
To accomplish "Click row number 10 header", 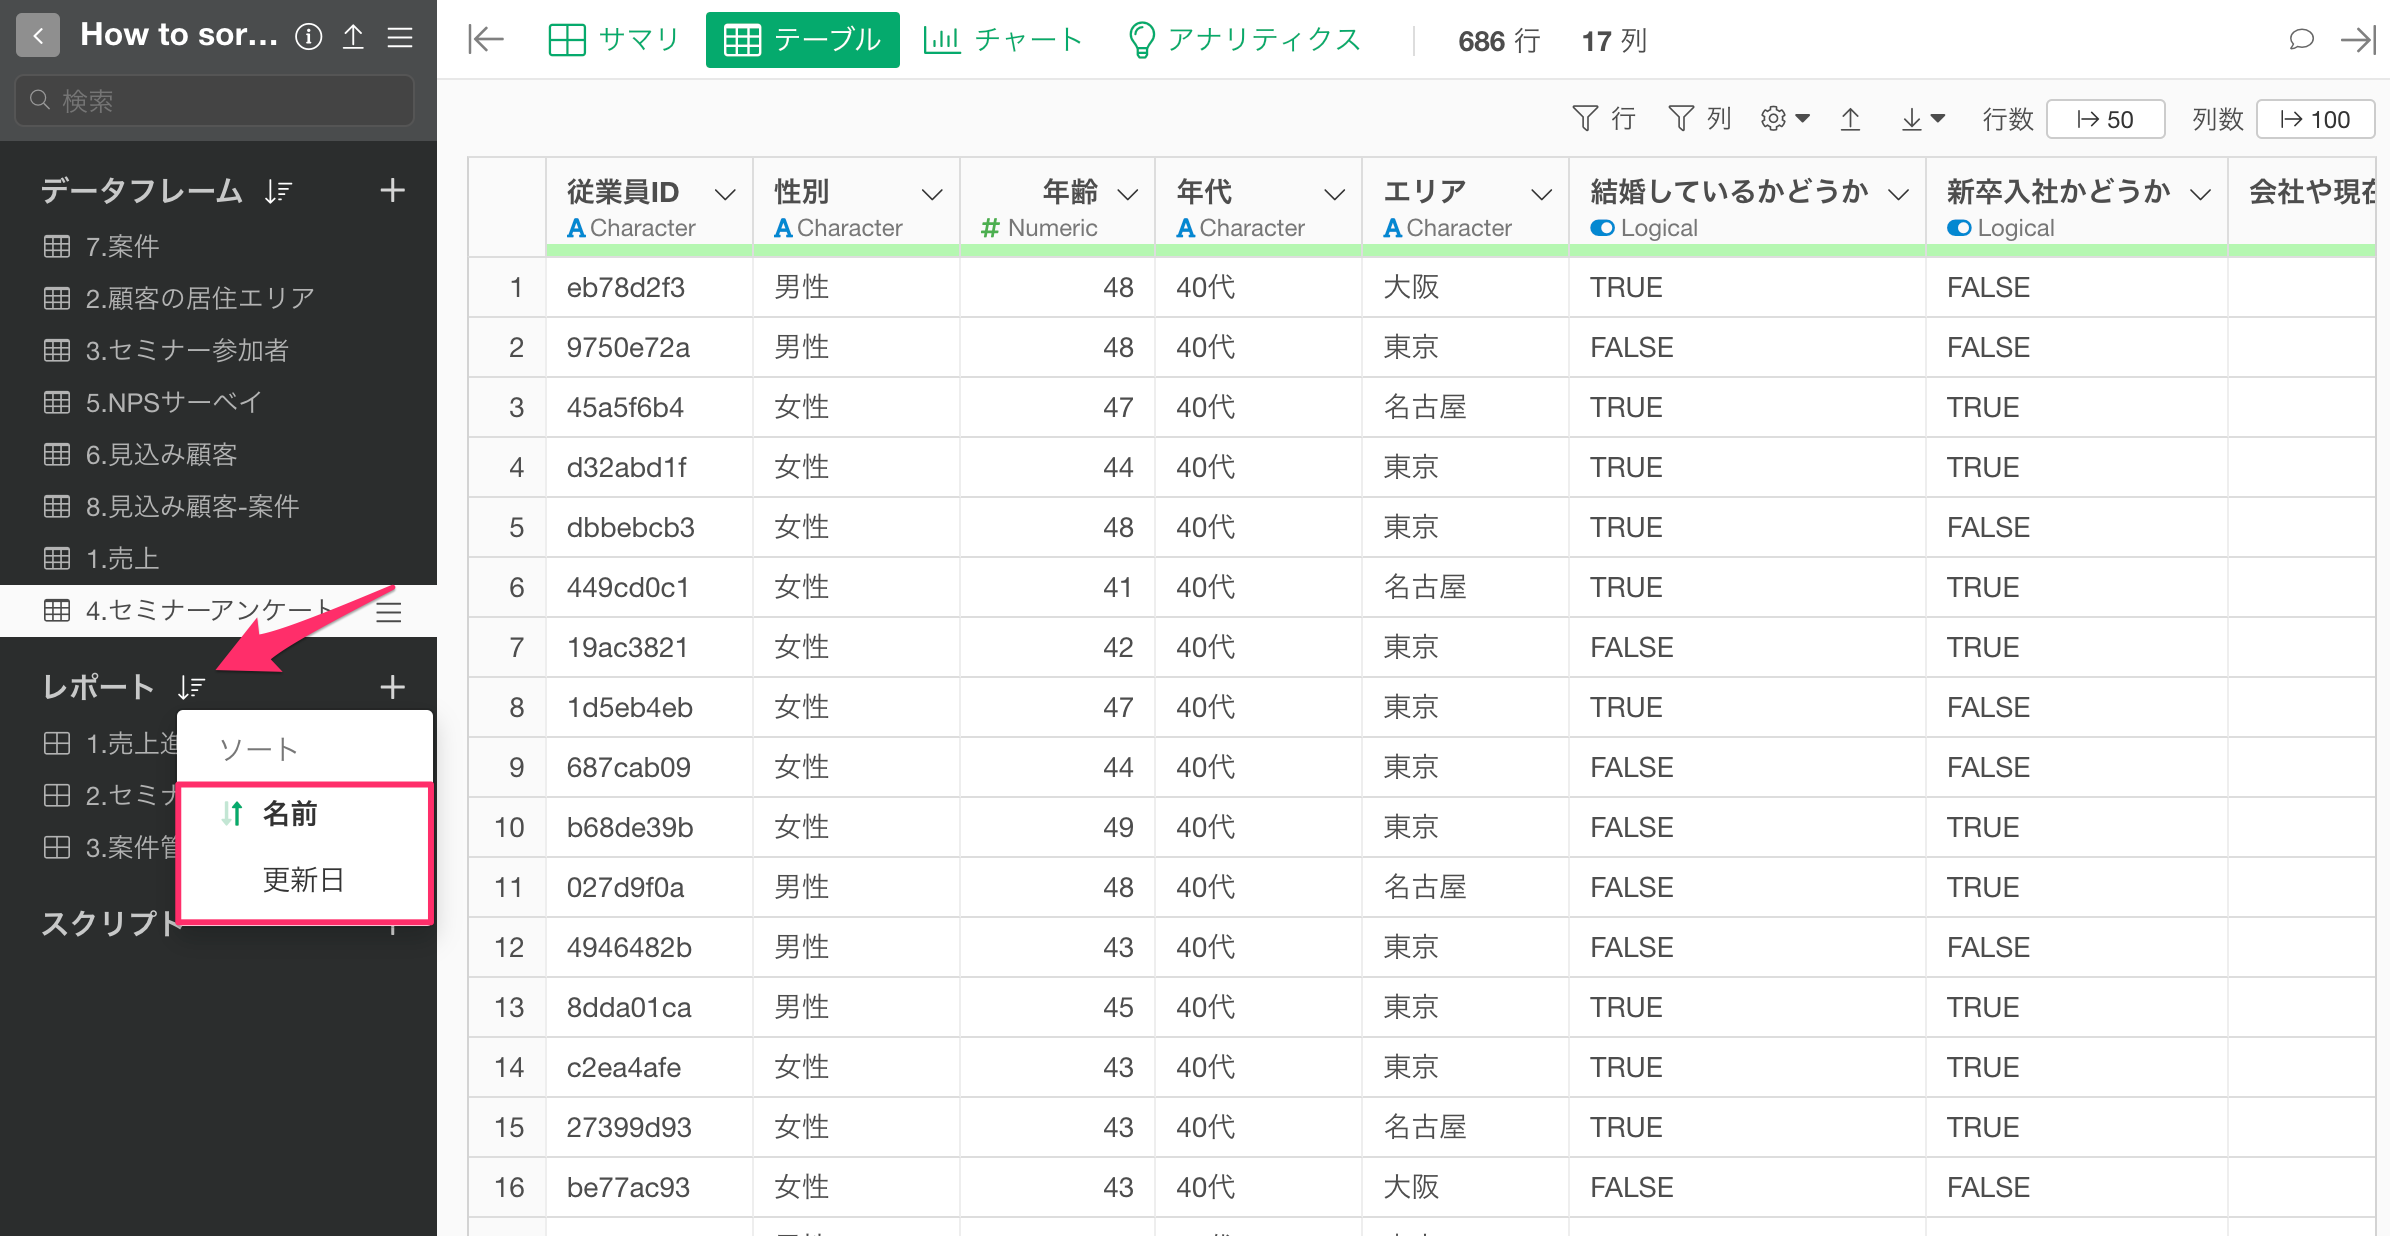I will (508, 828).
